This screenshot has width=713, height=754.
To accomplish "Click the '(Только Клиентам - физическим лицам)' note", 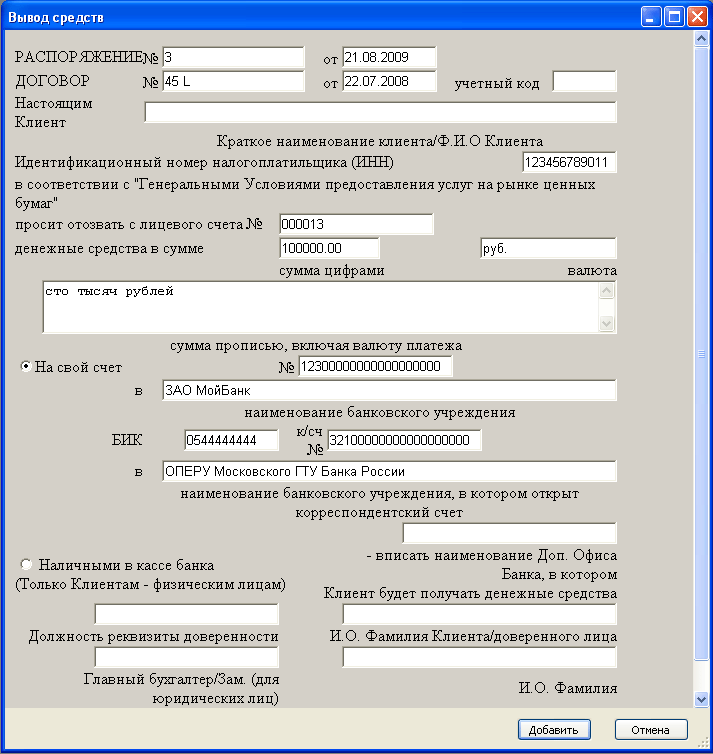I will [150, 585].
